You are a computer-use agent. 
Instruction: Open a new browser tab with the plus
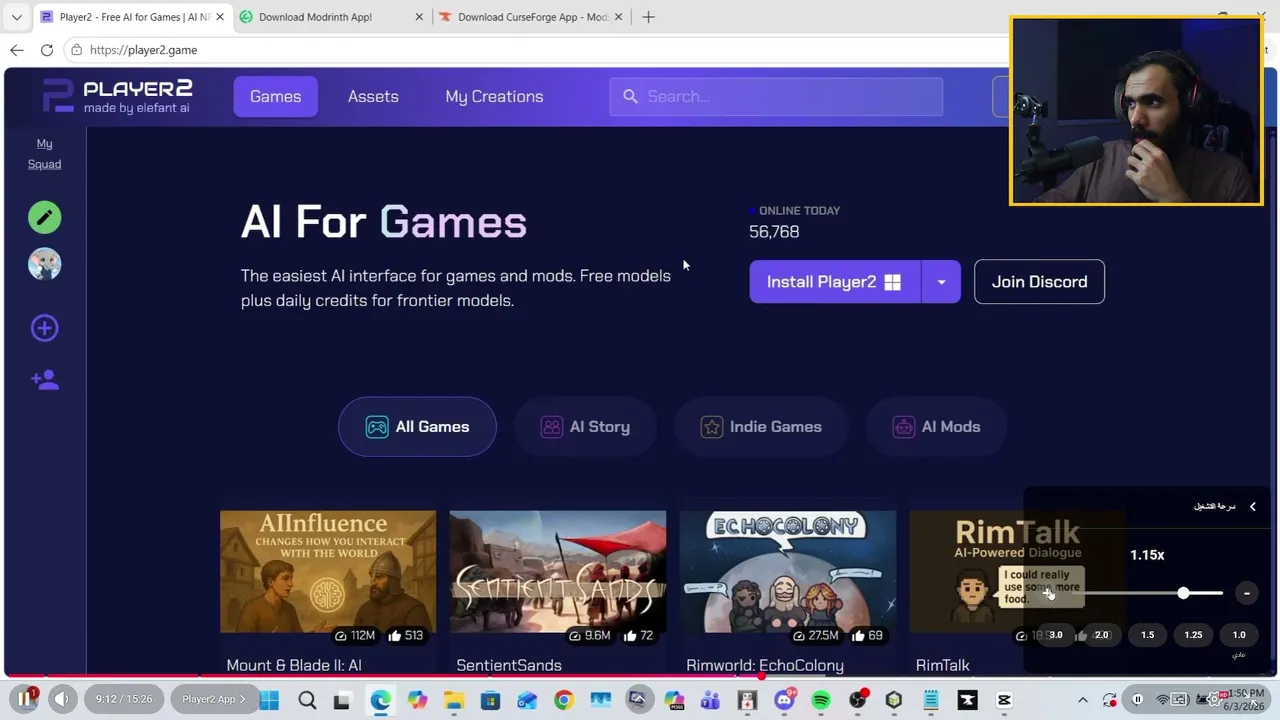click(648, 17)
